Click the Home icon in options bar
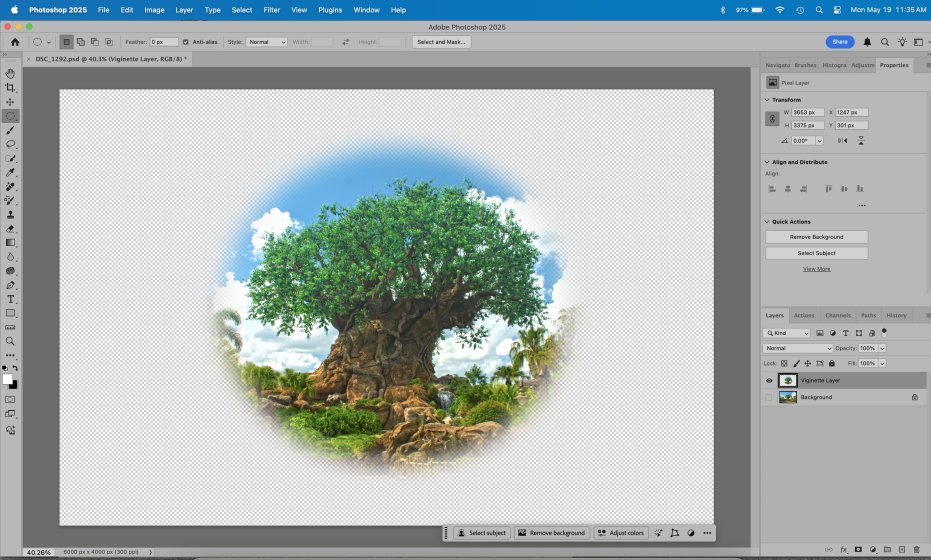The width and height of the screenshot is (931, 560). 15,42
